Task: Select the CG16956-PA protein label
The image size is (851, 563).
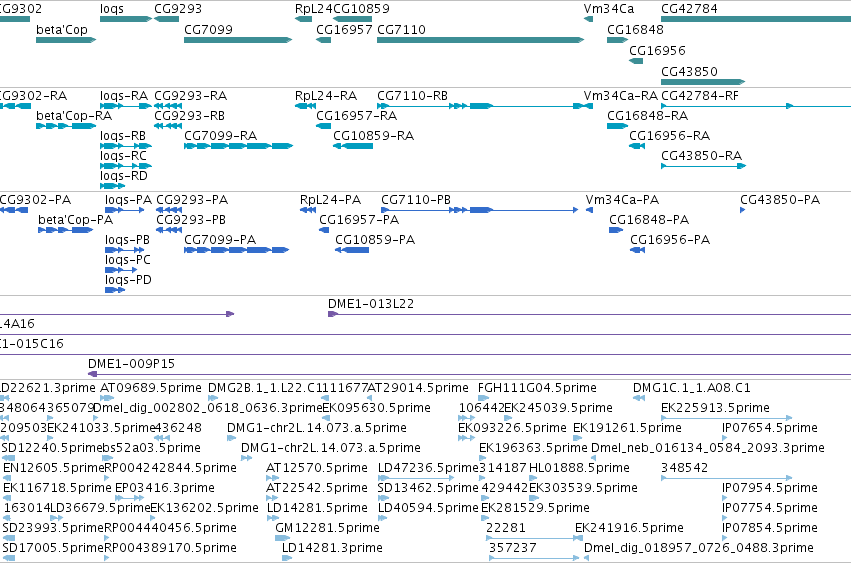Action: click(x=670, y=240)
